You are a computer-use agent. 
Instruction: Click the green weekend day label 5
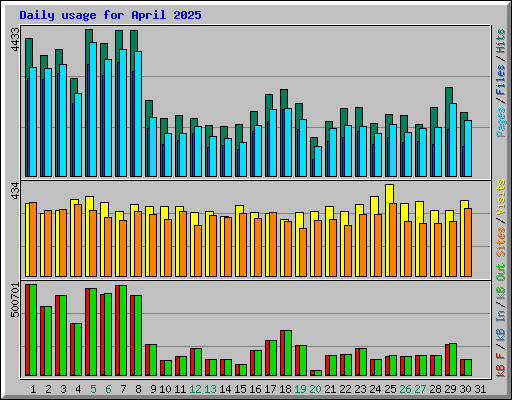[93, 389]
